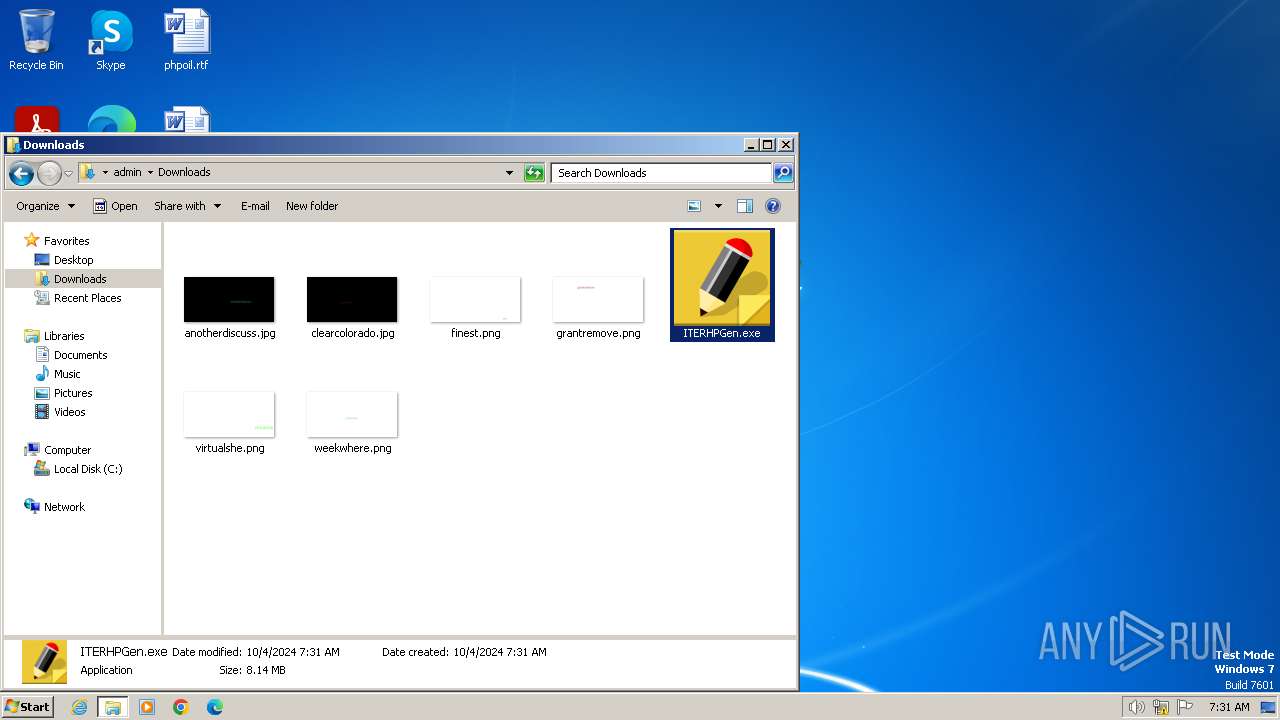Launch the Skype desktop shortcut

(x=111, y=40)
